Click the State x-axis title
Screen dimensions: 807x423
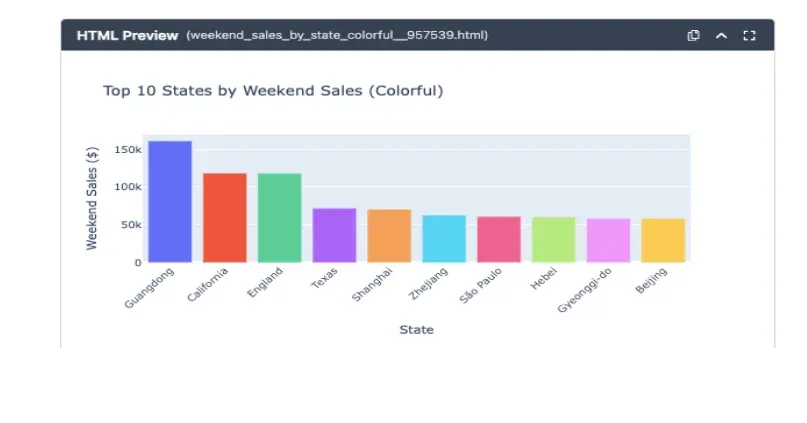(x=416, y=329)
